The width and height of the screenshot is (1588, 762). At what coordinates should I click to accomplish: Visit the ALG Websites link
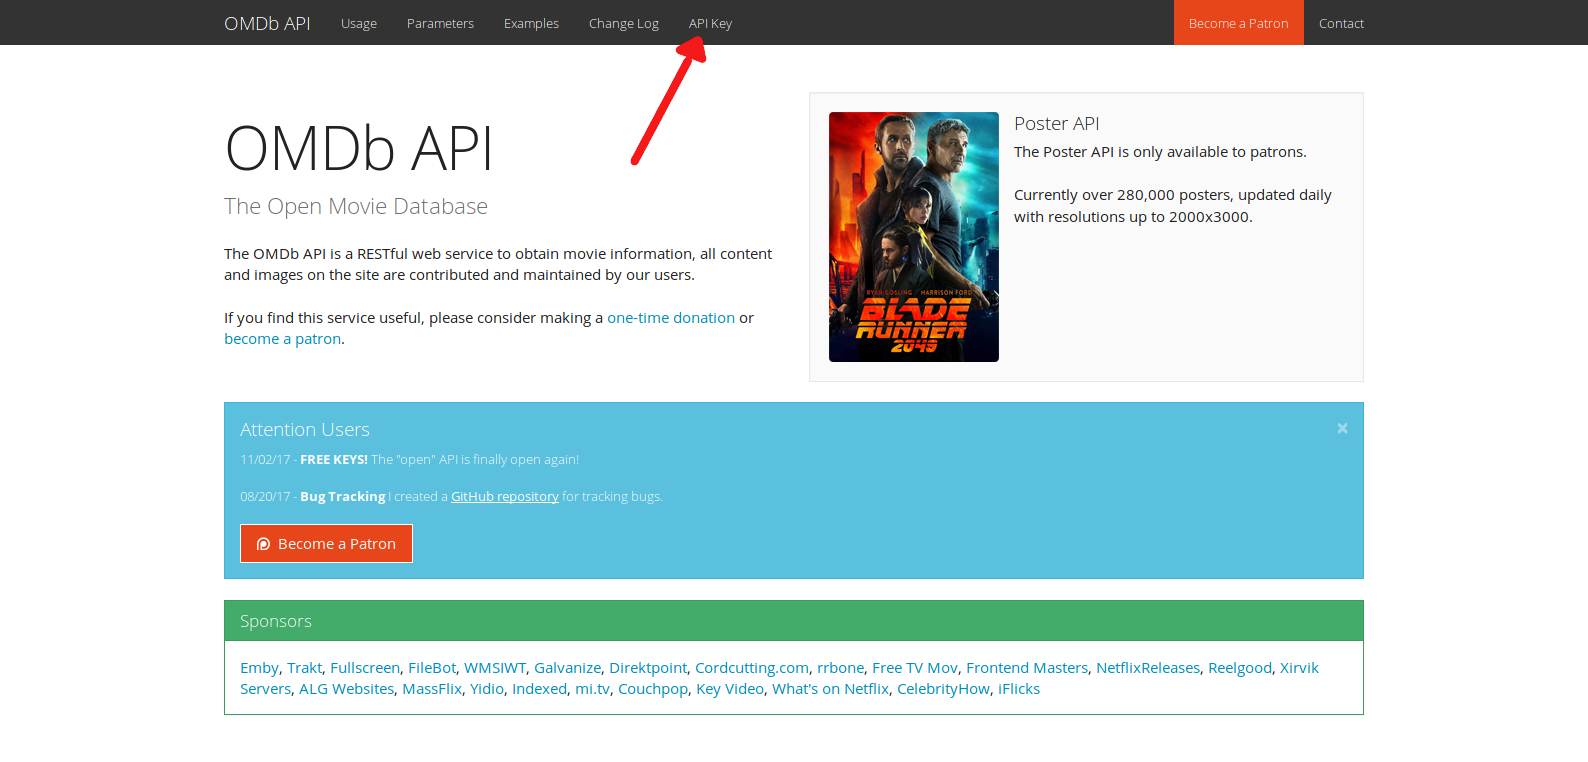point(347,689)
